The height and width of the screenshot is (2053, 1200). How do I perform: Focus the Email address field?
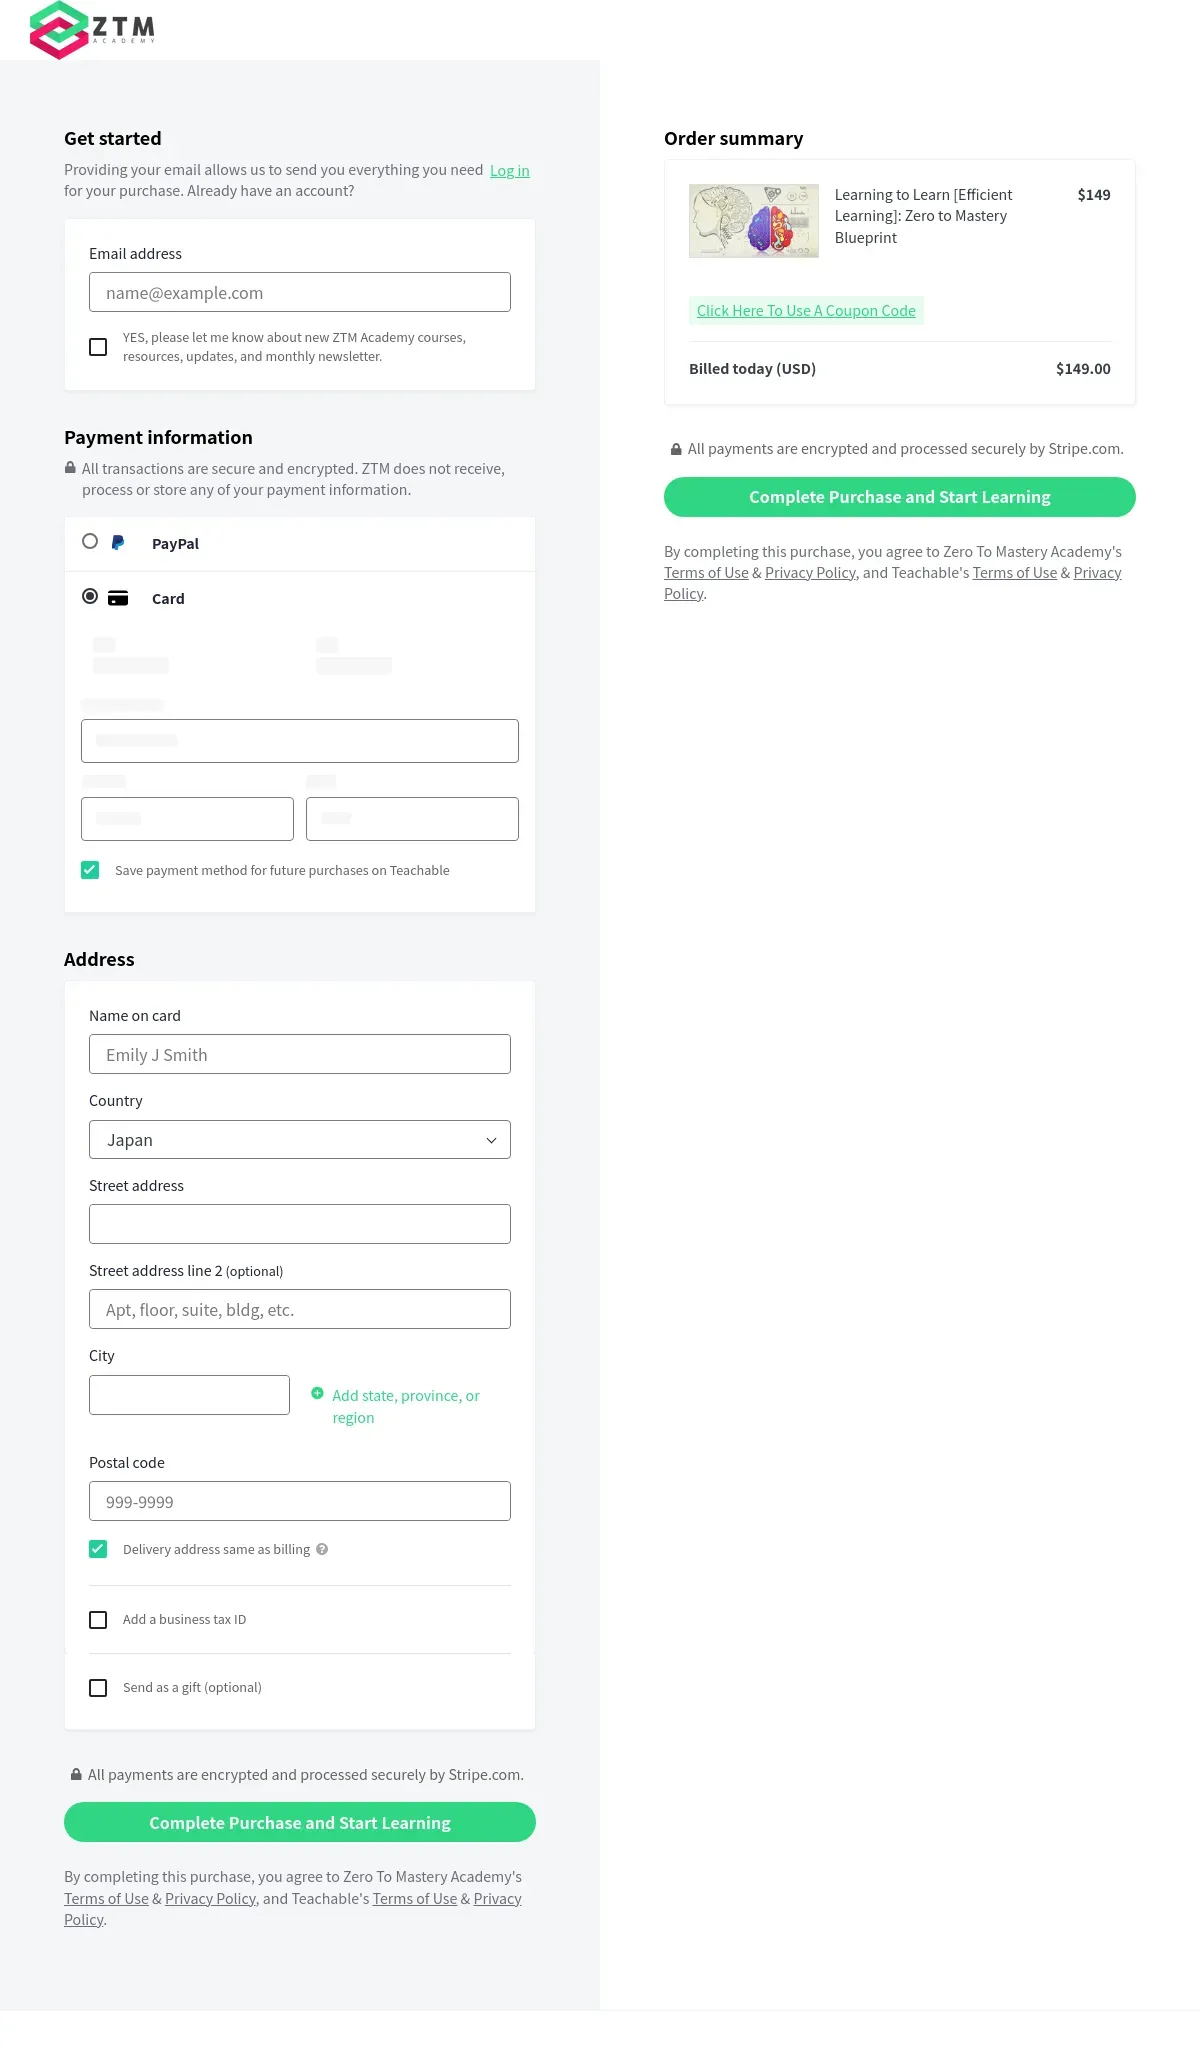[300, 292]
